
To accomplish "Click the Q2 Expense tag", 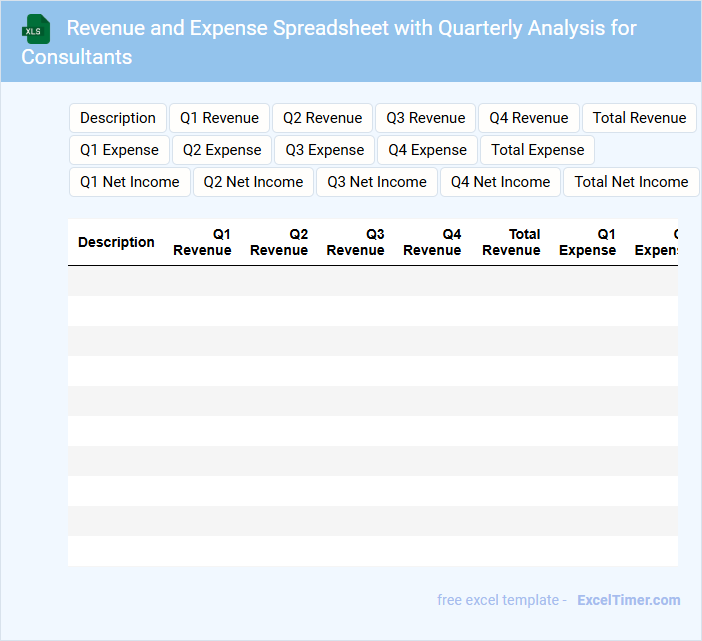I will pos(222,150).
